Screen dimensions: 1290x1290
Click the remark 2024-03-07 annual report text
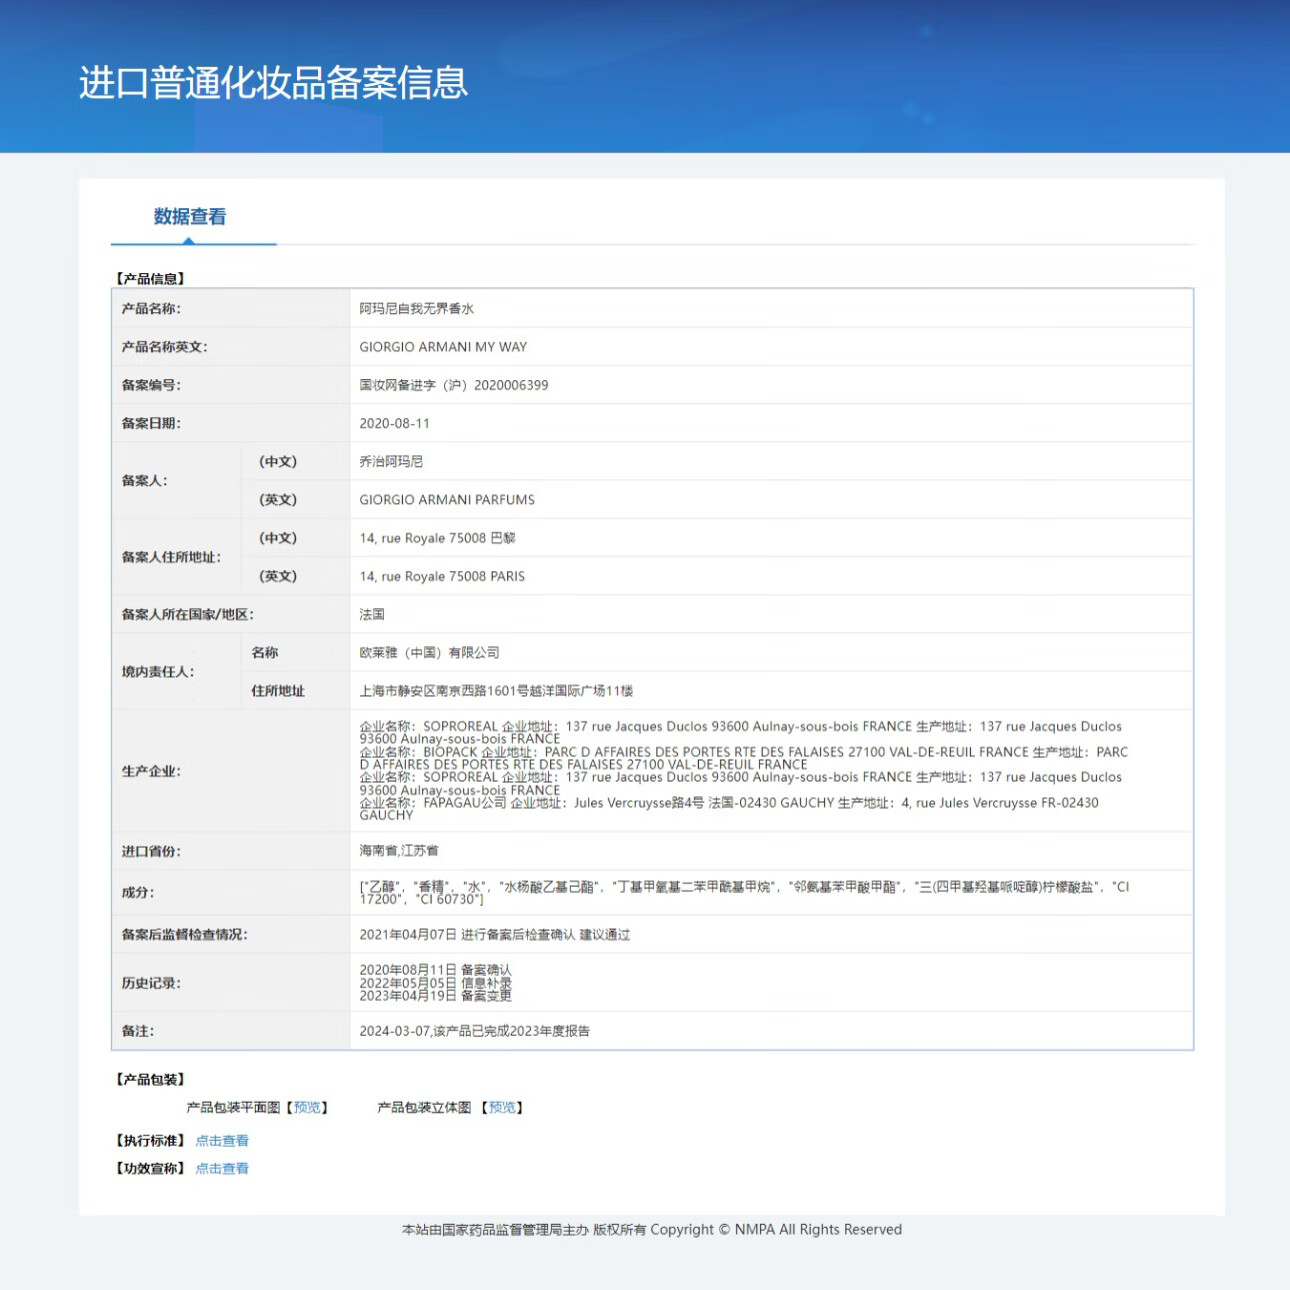[x=474, y=1031]
